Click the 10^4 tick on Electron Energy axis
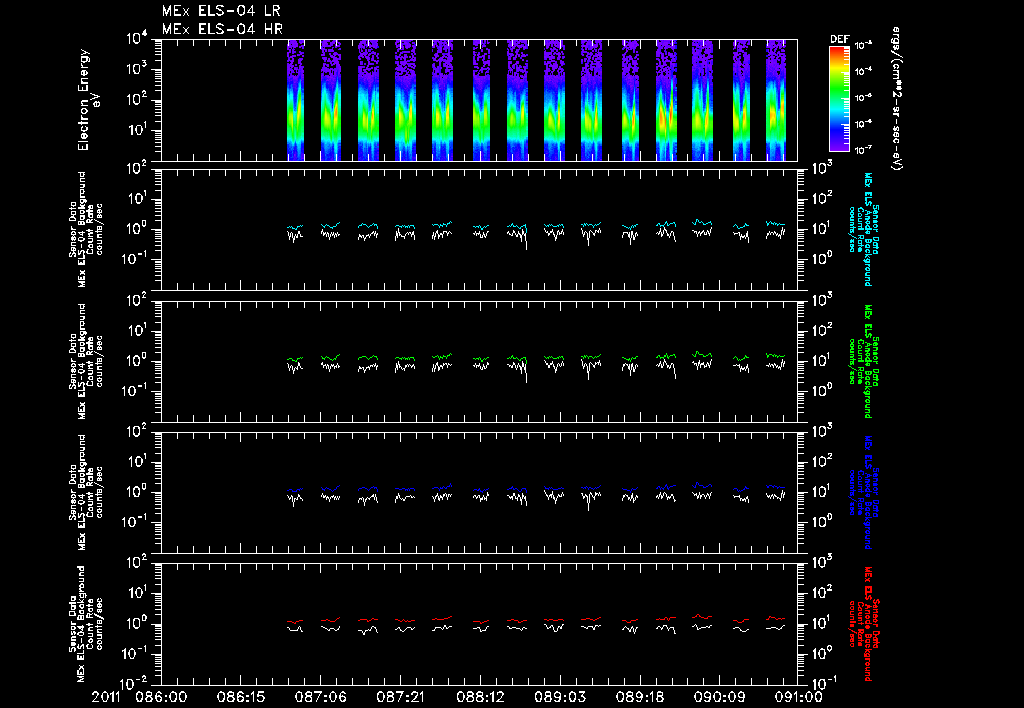The height and width of the screenshot is (708, 1024). tap(137, 39)
